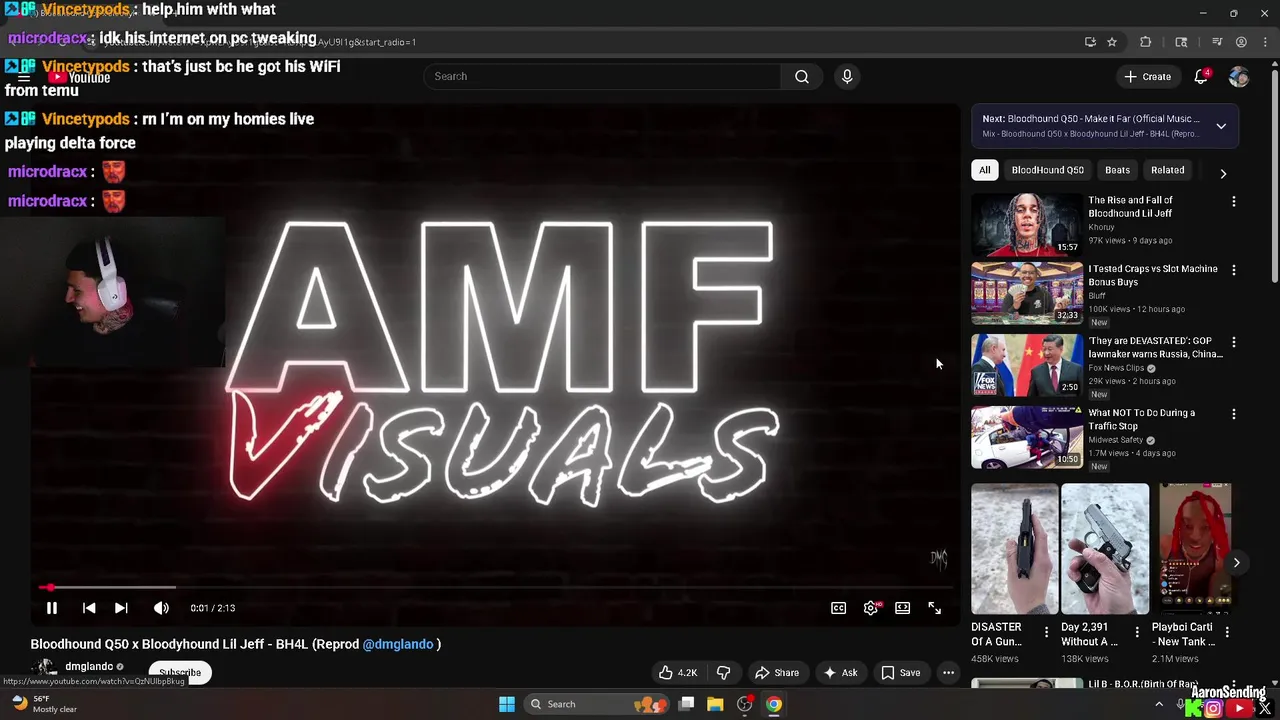Viewport: 1280px width, 720px height.
Task: Open options for DEVASTATED GOP video
Action: tap(1233, 342)
